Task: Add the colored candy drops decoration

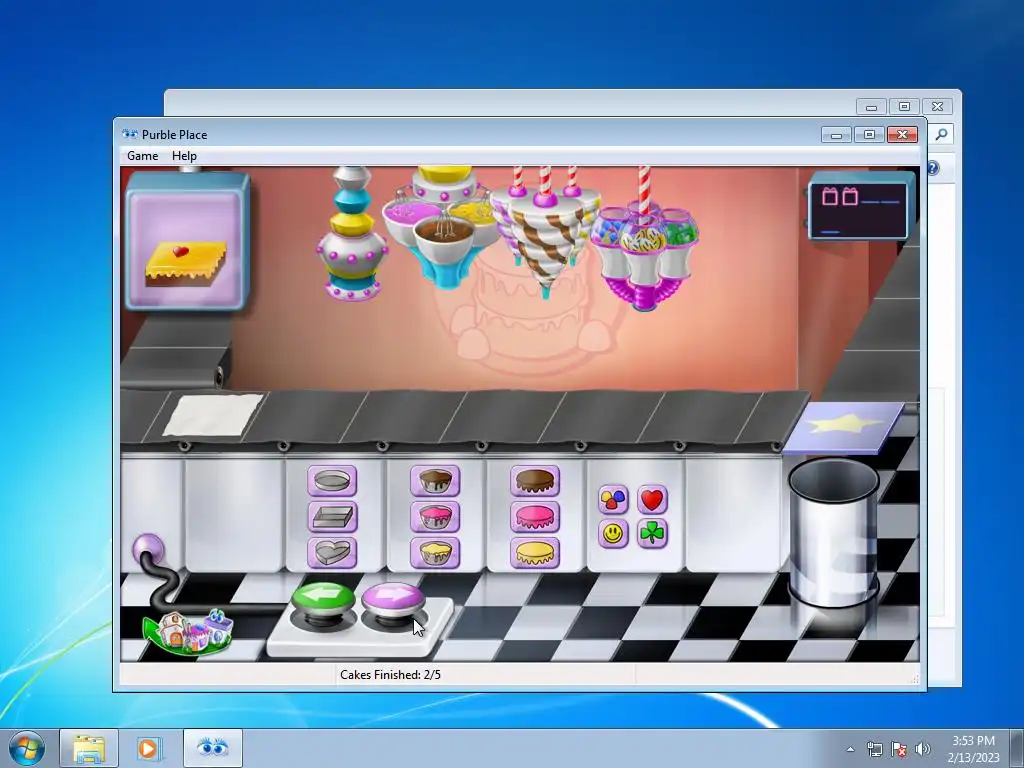Action: tap(613, 500)
